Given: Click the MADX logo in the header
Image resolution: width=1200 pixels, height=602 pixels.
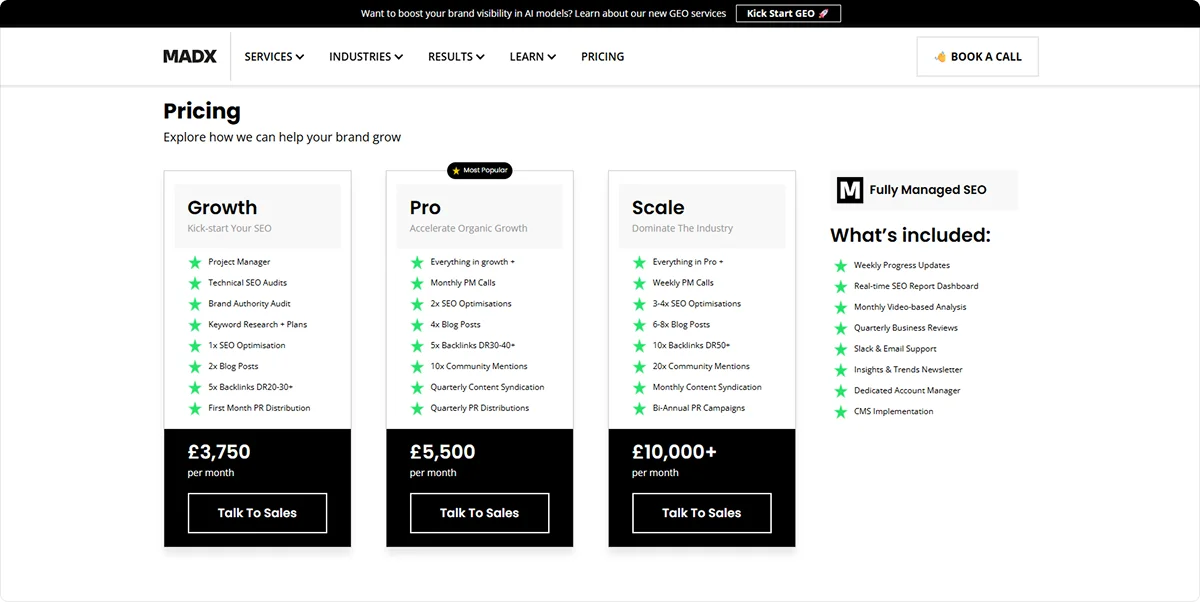Looking at the screenshot, I should click(x=190, y=56).
